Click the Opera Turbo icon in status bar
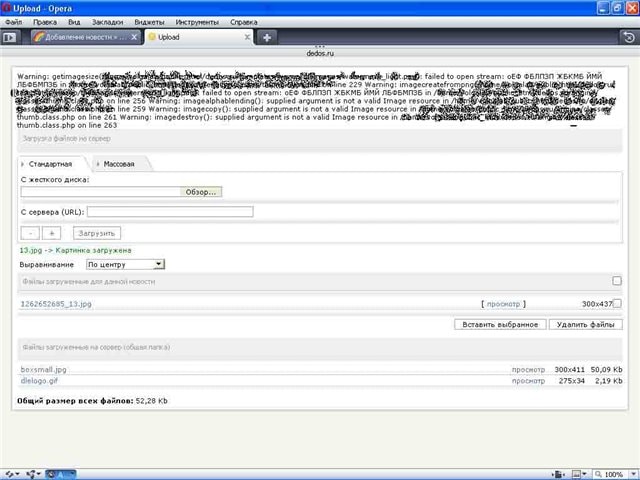This screenshot has height=480, width=640. 60,474
